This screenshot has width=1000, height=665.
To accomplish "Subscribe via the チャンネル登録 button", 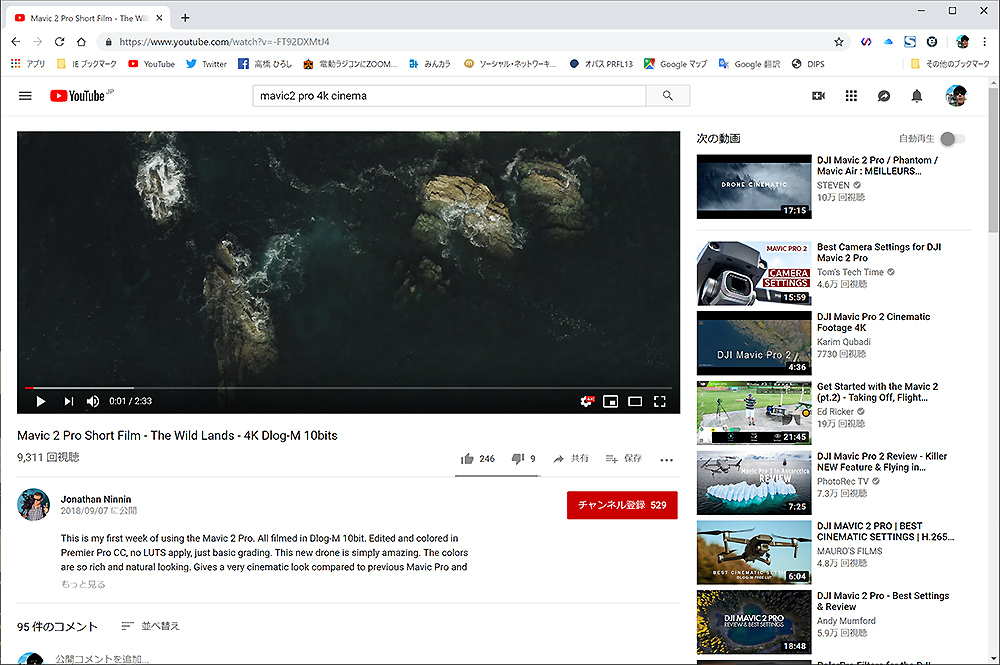I will pos(622,505).
